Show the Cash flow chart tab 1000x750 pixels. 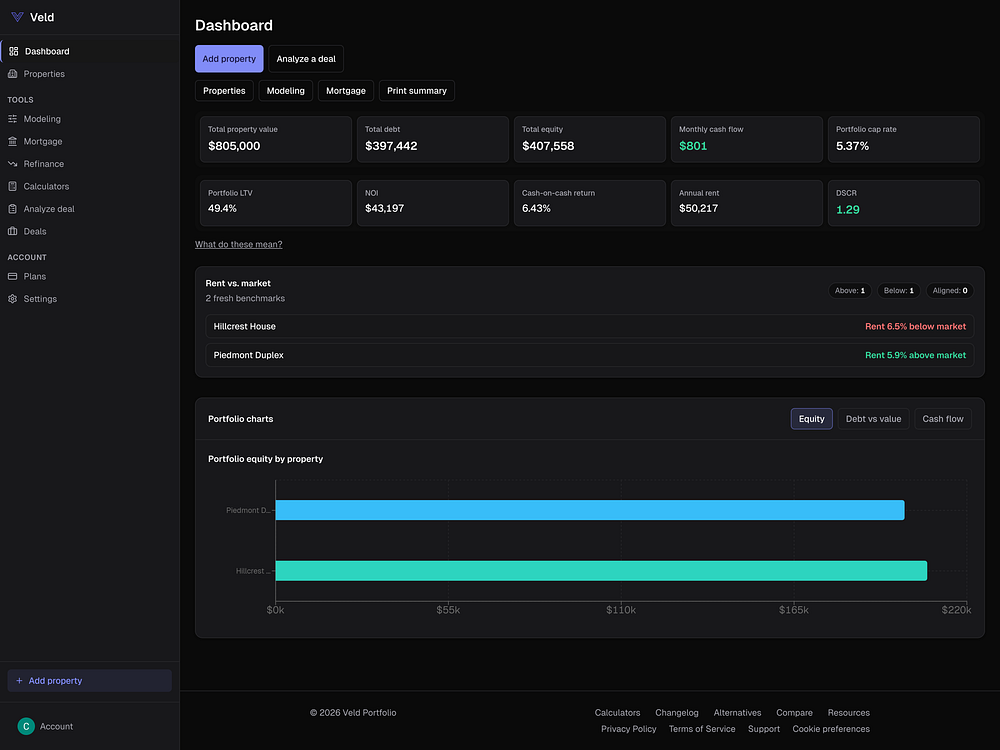(x=942, y=419)
